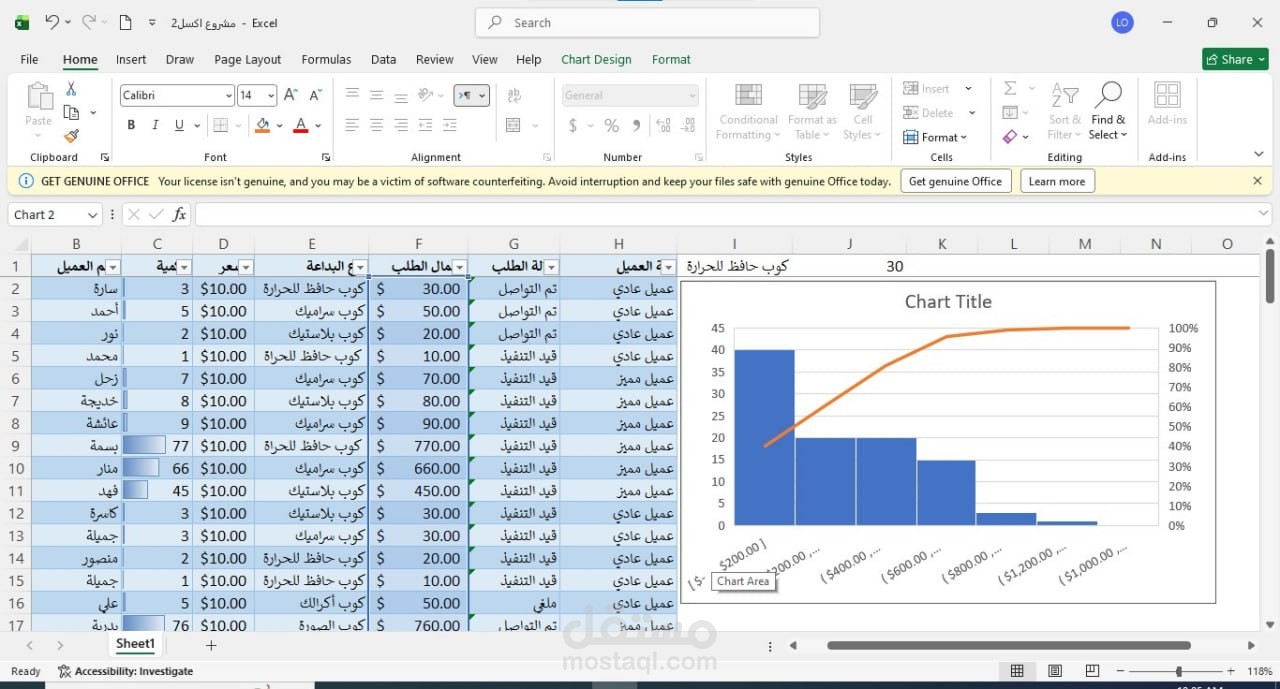Switch to the Formulas tab
This screenshot has height=689, width=1280.
[326, 59]
